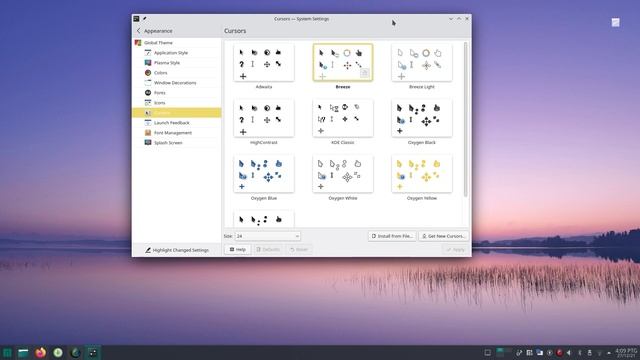Minimize the System Settings window
640x360 pixels.
[x=451, y=19]
